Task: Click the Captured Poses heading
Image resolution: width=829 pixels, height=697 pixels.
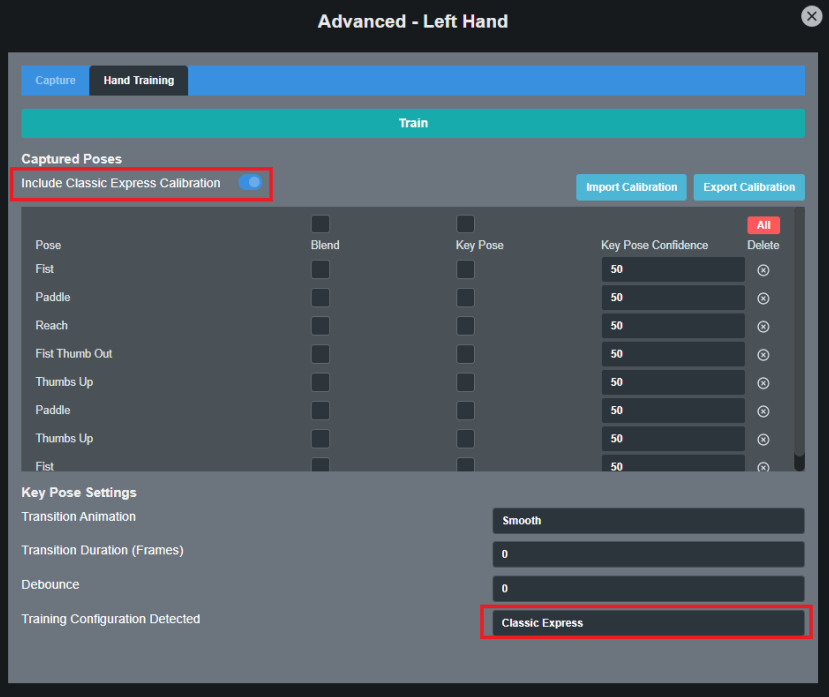Action: (x=71, y=159)
